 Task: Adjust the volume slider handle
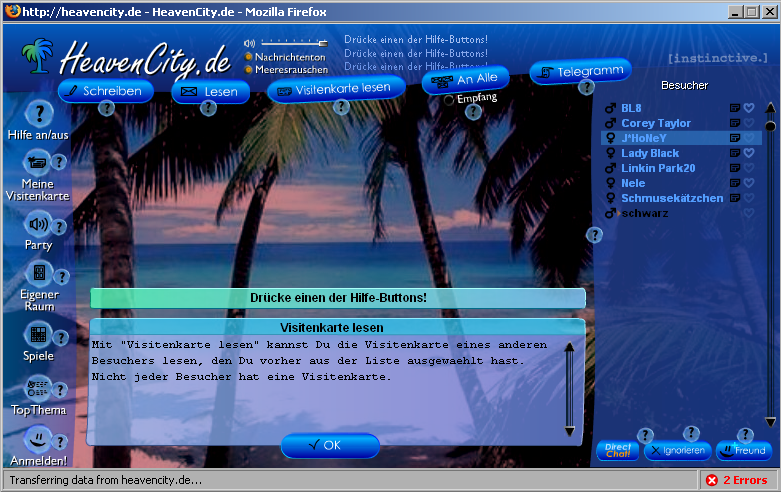323,43
